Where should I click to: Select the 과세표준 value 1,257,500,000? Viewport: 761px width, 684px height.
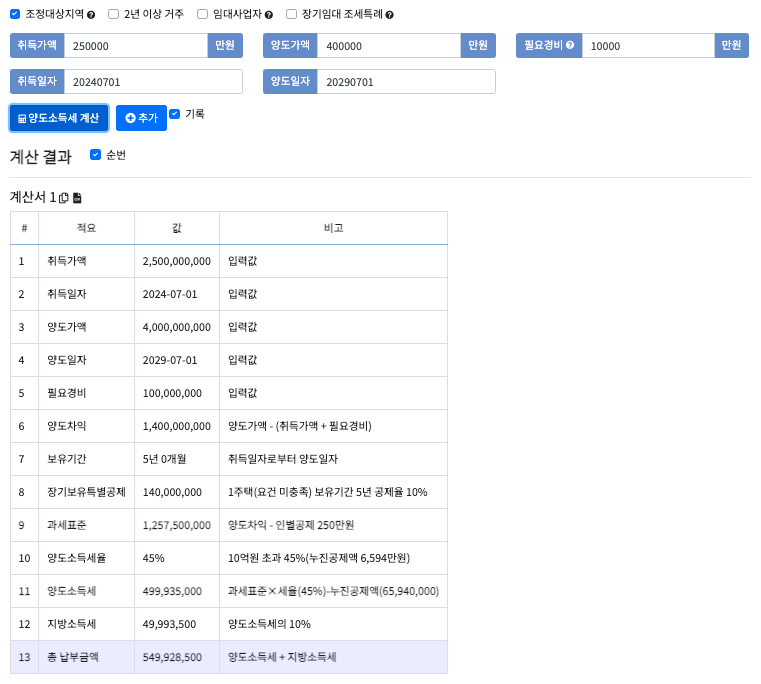tap(177, 525)
